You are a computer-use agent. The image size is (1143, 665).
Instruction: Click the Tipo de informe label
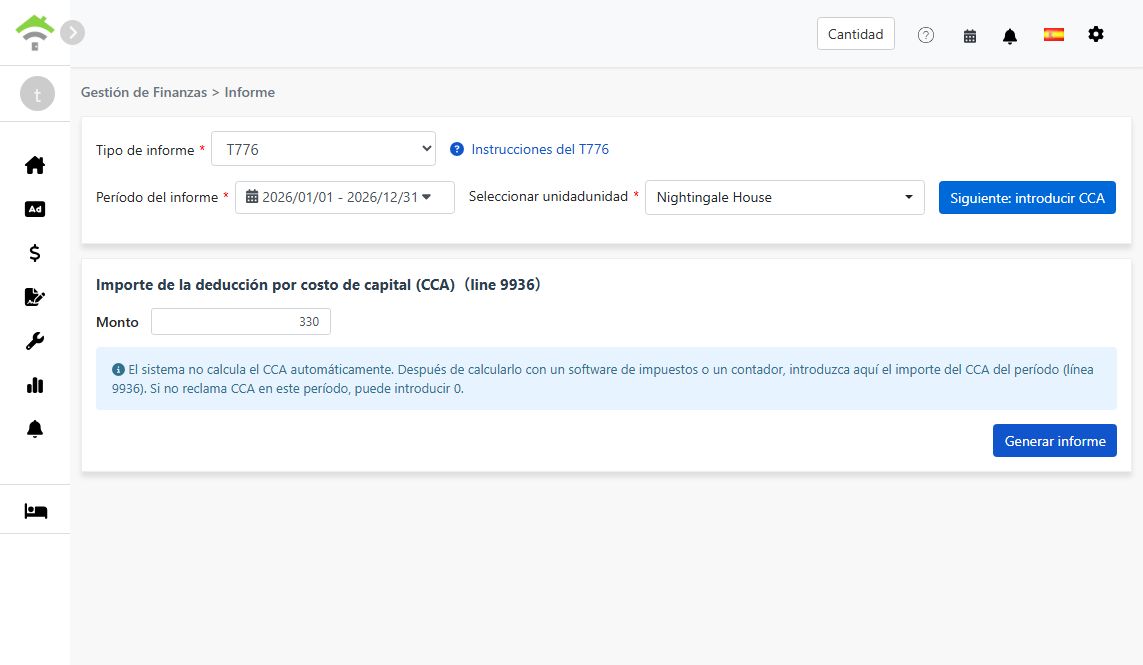[145, 150]
